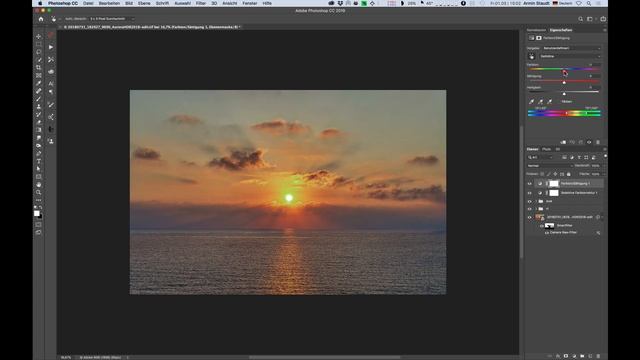This screenshot has height=360, width=640.
Task: Click the Home icon in options bar
Action: tap(41, 19)
